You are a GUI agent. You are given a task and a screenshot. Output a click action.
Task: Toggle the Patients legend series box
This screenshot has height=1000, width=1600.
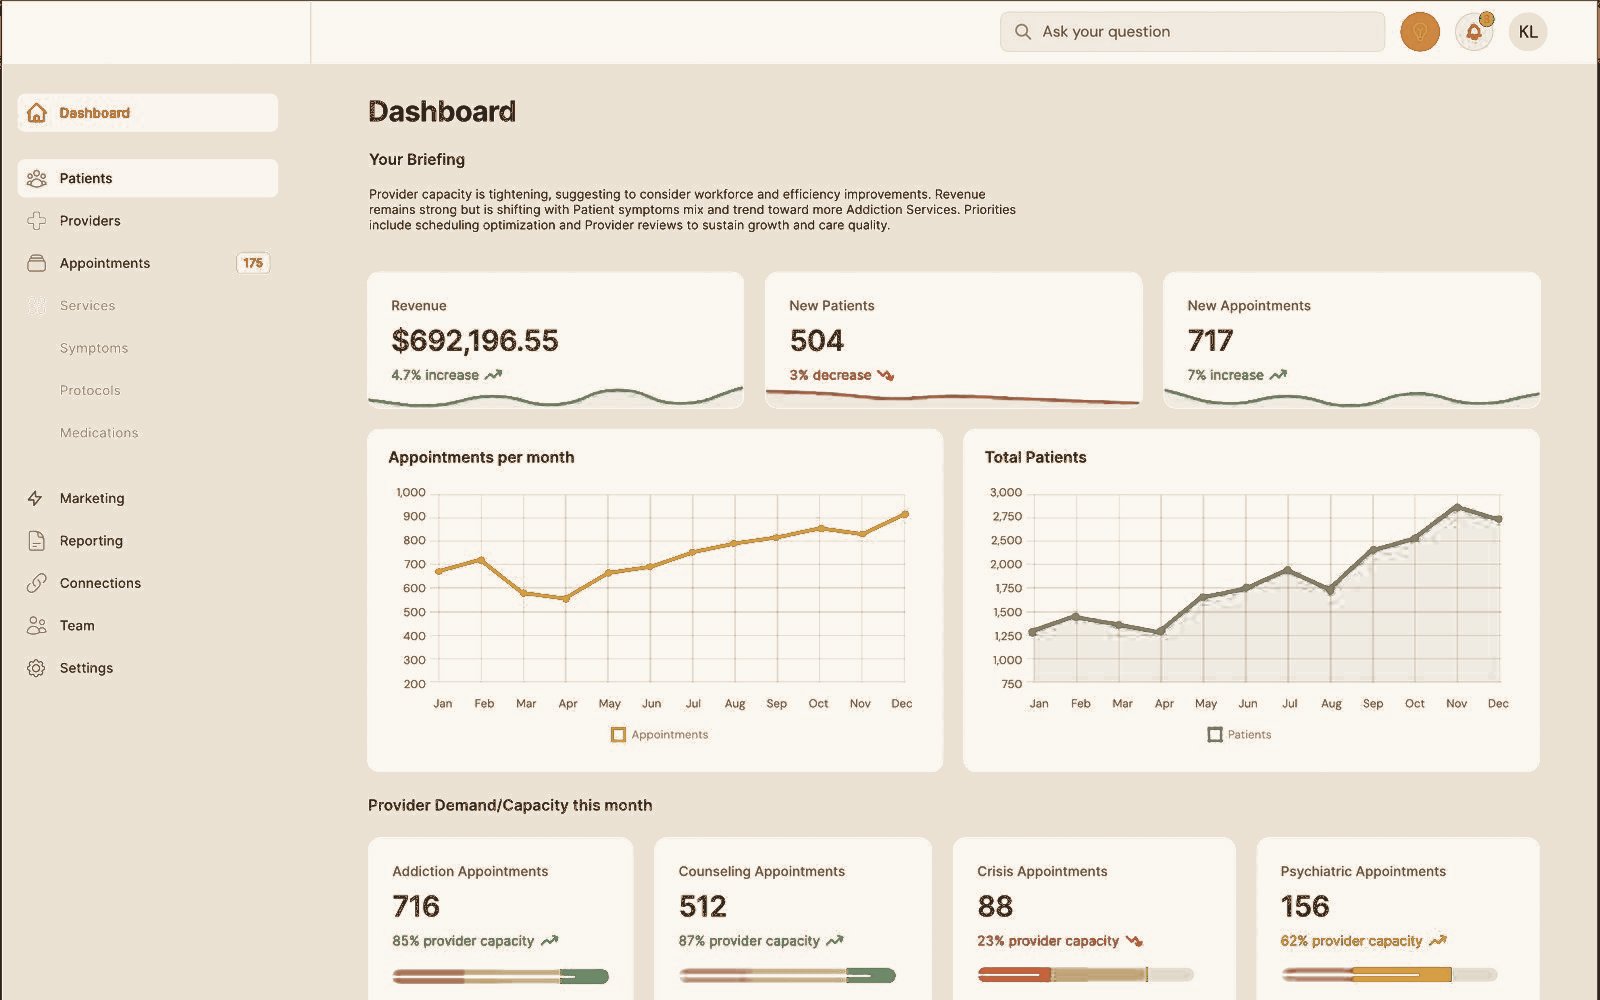(x=1215, y=735)
